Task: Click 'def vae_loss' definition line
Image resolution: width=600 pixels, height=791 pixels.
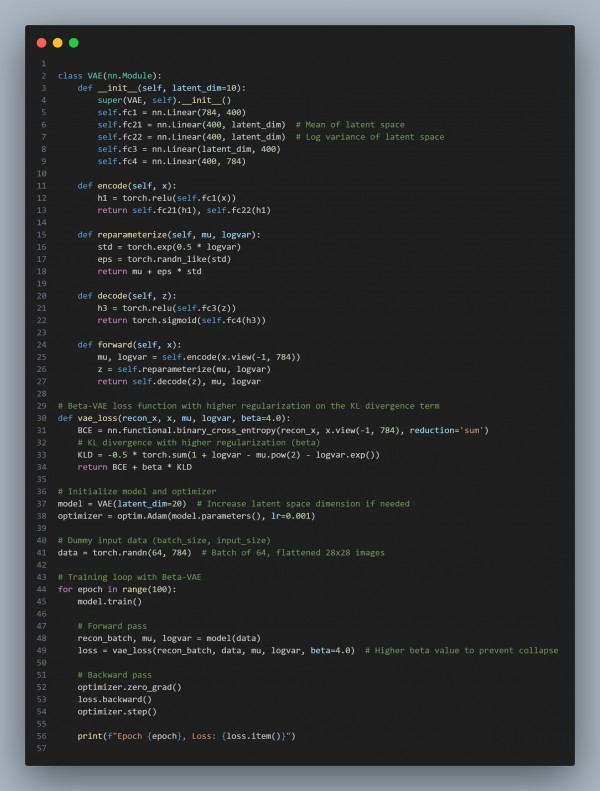Action: (174, 418)
